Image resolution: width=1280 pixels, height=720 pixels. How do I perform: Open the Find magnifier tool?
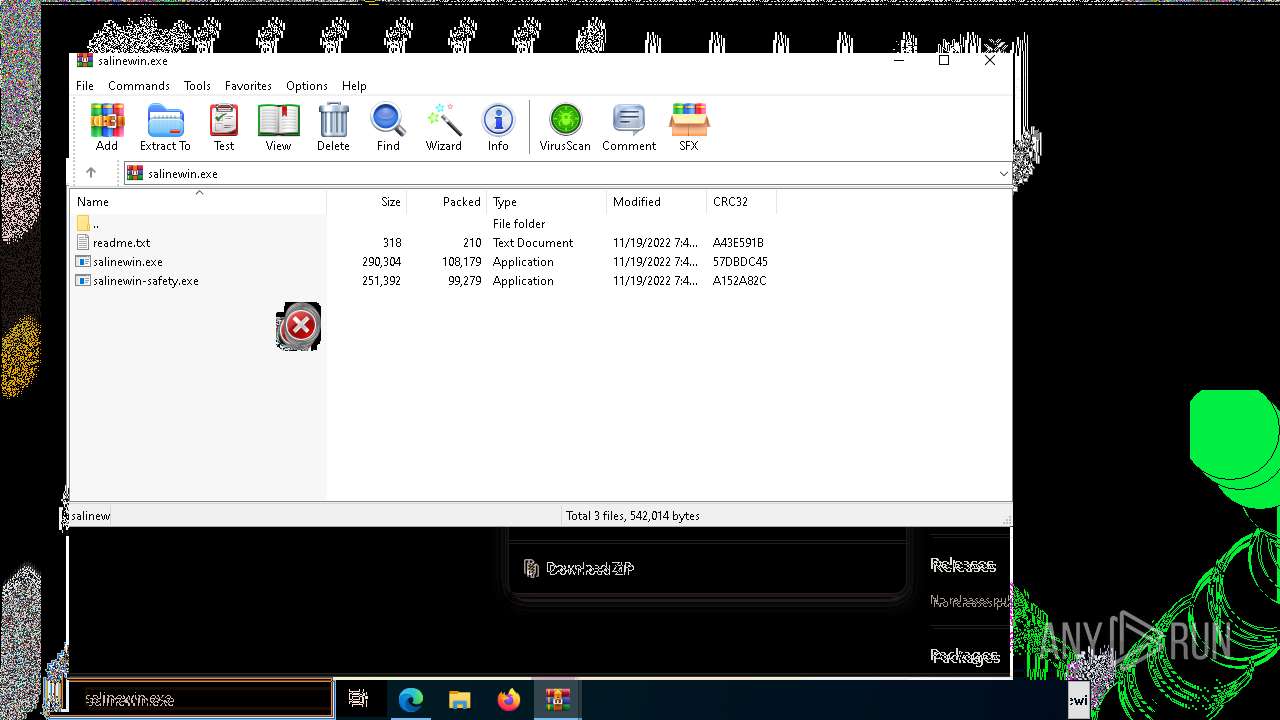[388, 127]
